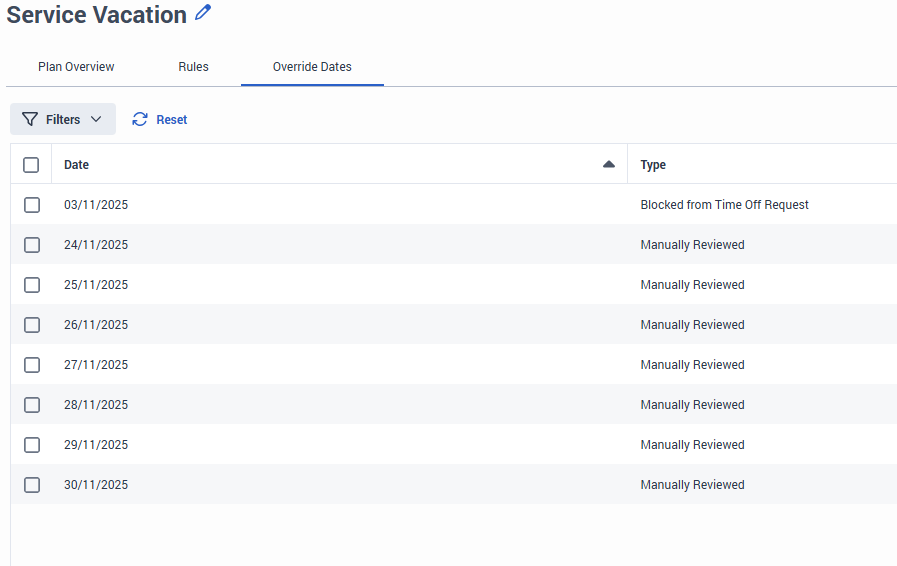Click the Blocked from Time Off Request cell
Image resolution: width=897 pixels, height=566 pixels.
(x=724, y=205)
